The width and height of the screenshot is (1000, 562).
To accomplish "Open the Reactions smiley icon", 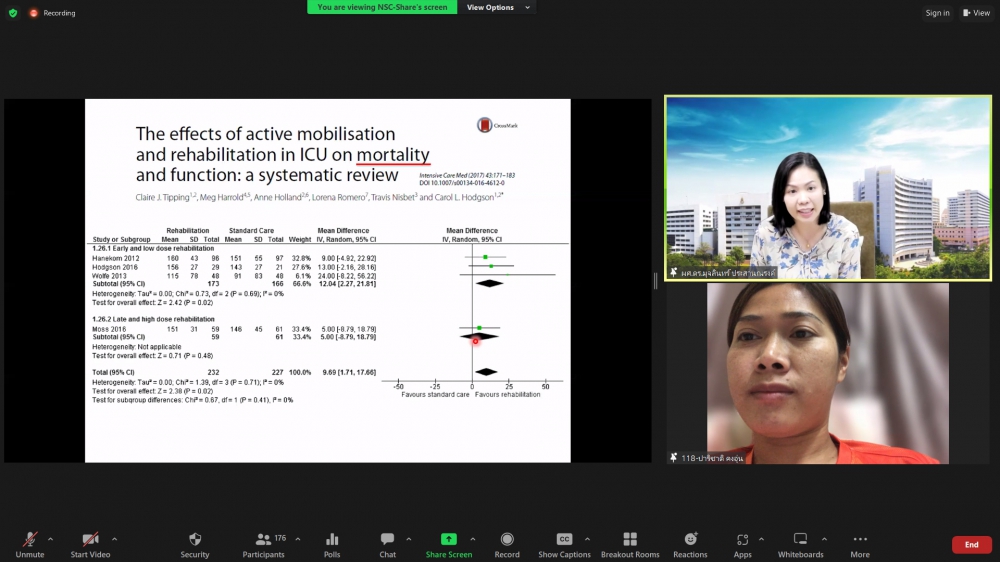I will tap(690, 540).
